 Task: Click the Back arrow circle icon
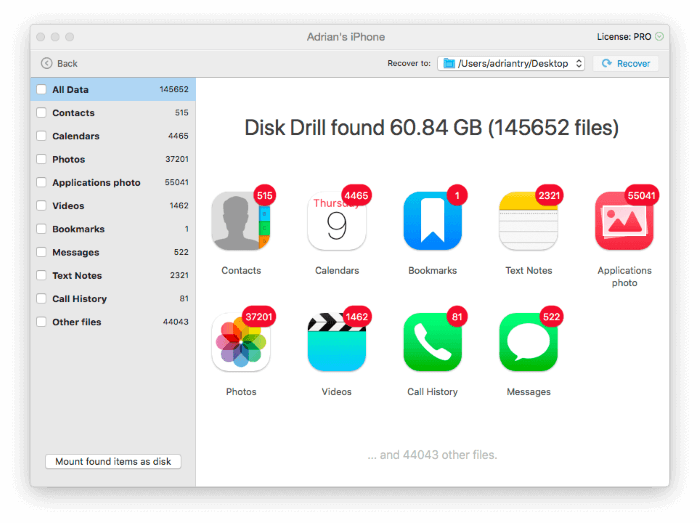click(x=46, y=63)
